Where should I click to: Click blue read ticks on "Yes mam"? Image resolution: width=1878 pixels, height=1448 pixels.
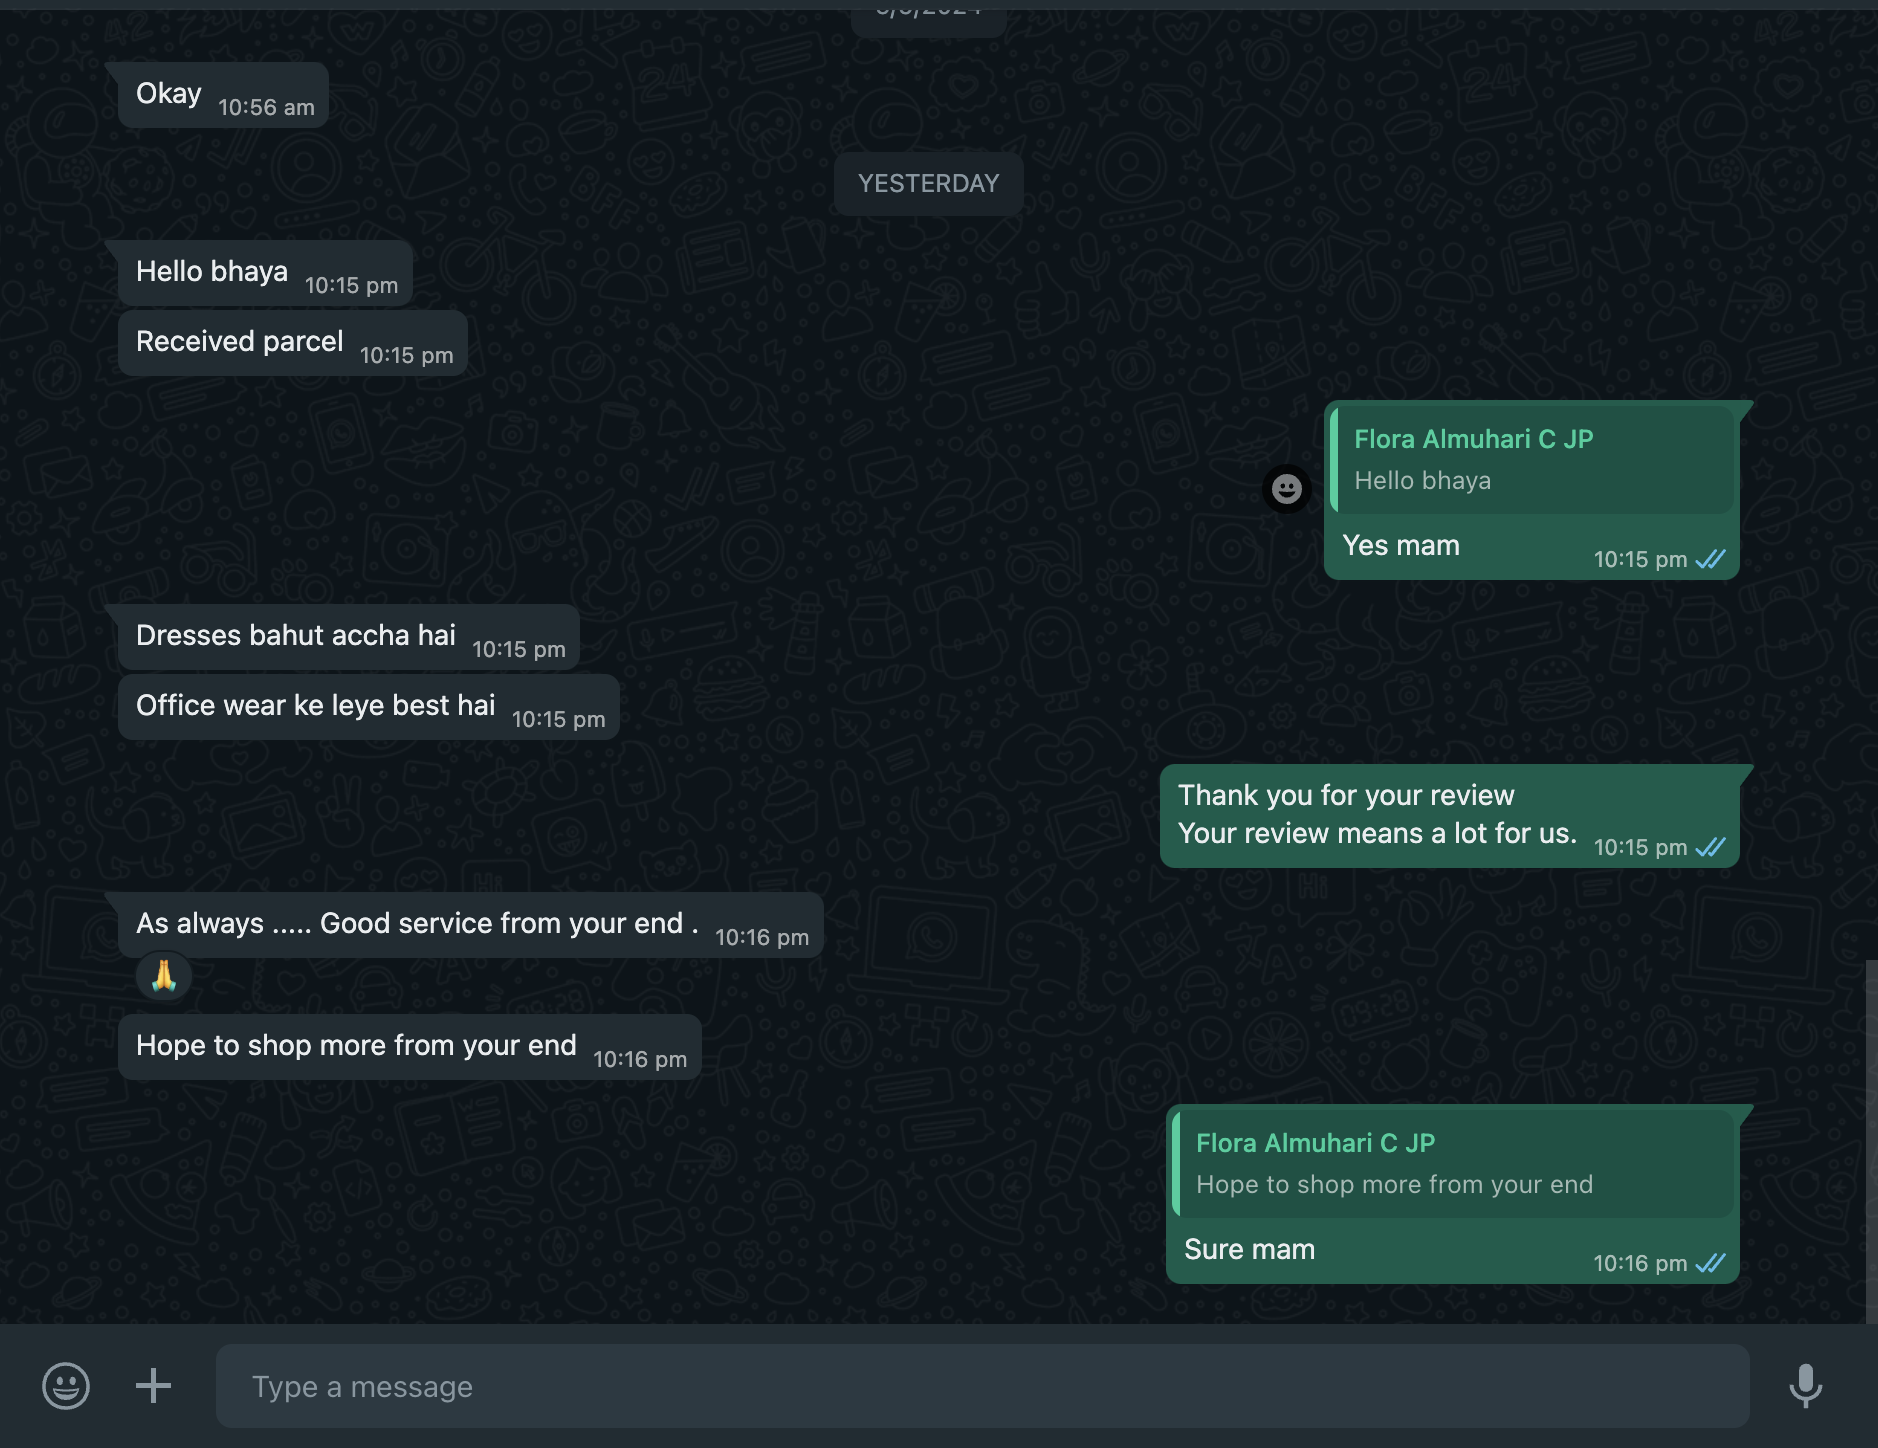click(x=1711, y=559)
